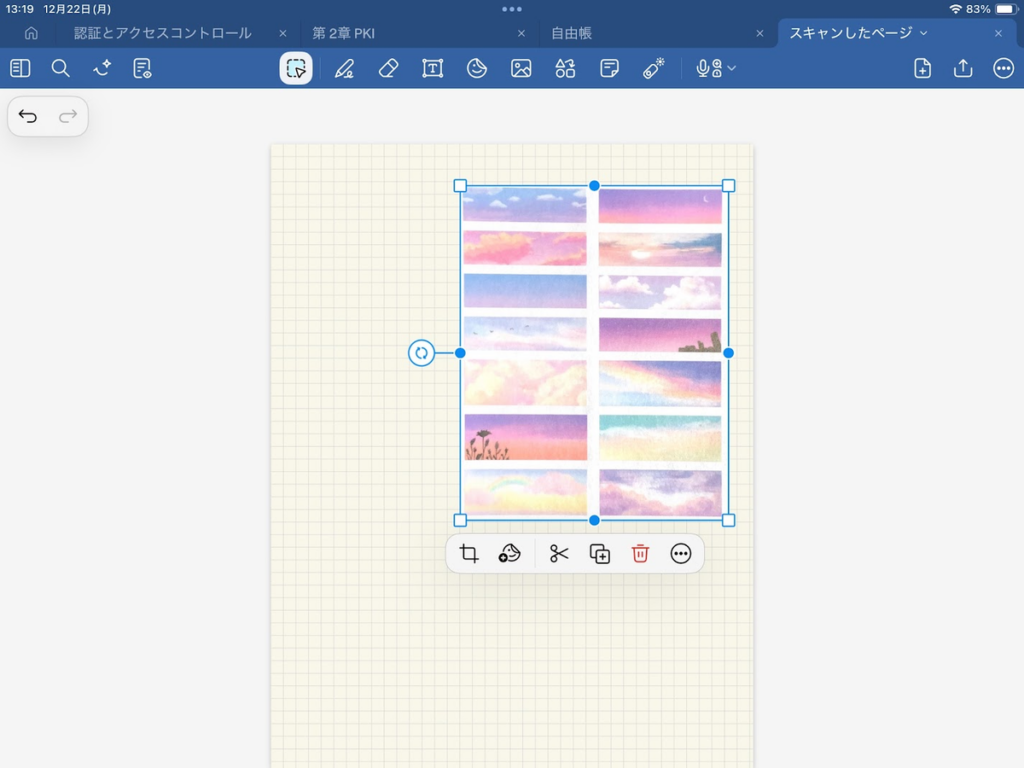Screen dimensions: 1024x768
Task: Open the Shapes tool
Action: pos(565,68)
